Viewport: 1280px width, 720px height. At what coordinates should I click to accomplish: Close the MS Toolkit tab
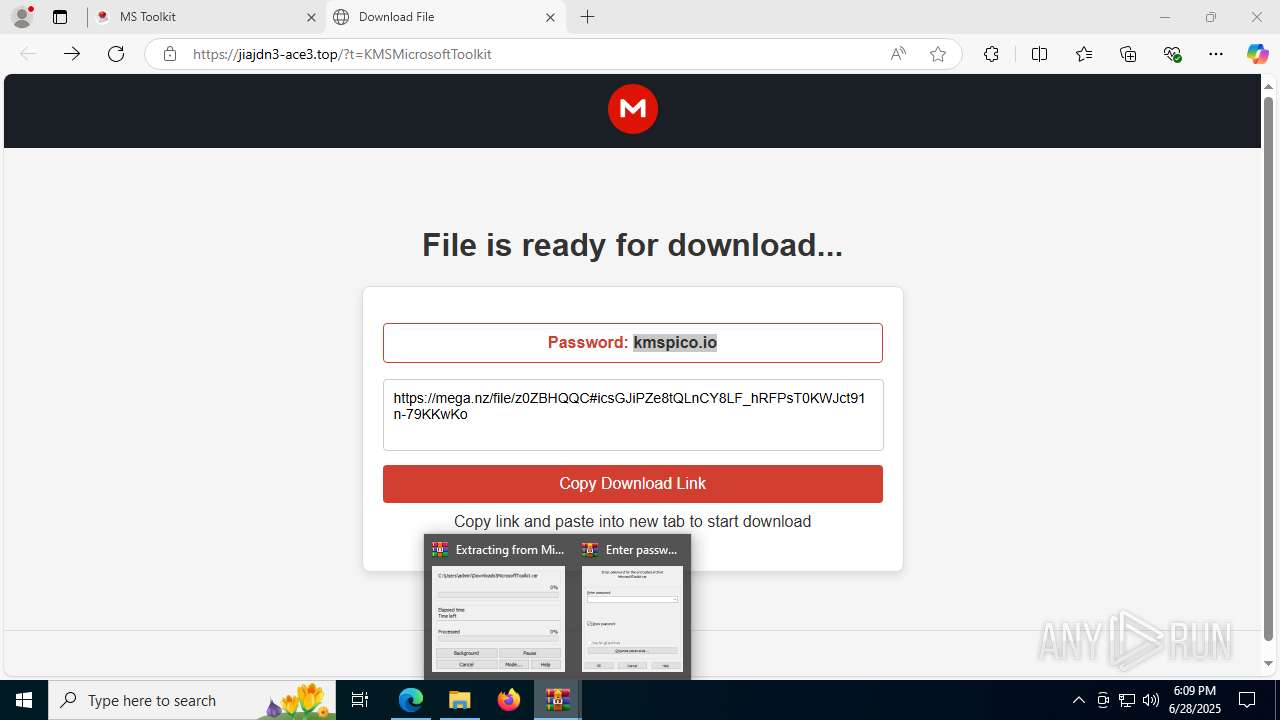tap(311, 17)
